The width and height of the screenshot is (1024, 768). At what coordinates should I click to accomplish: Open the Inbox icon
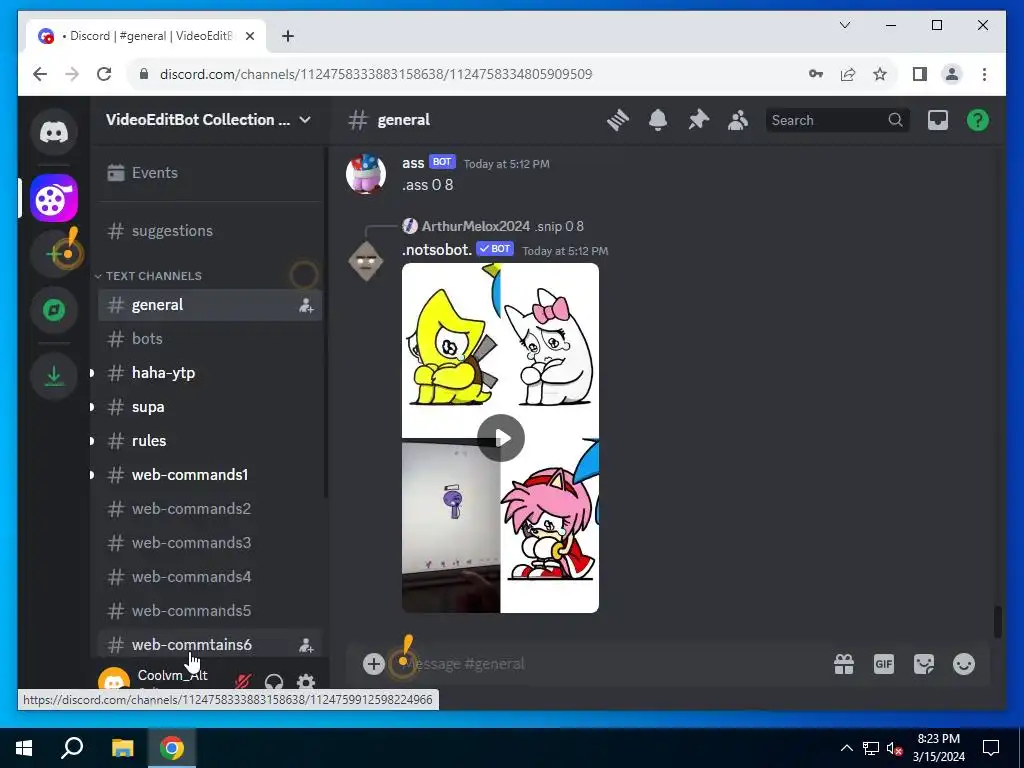[938, 120]
